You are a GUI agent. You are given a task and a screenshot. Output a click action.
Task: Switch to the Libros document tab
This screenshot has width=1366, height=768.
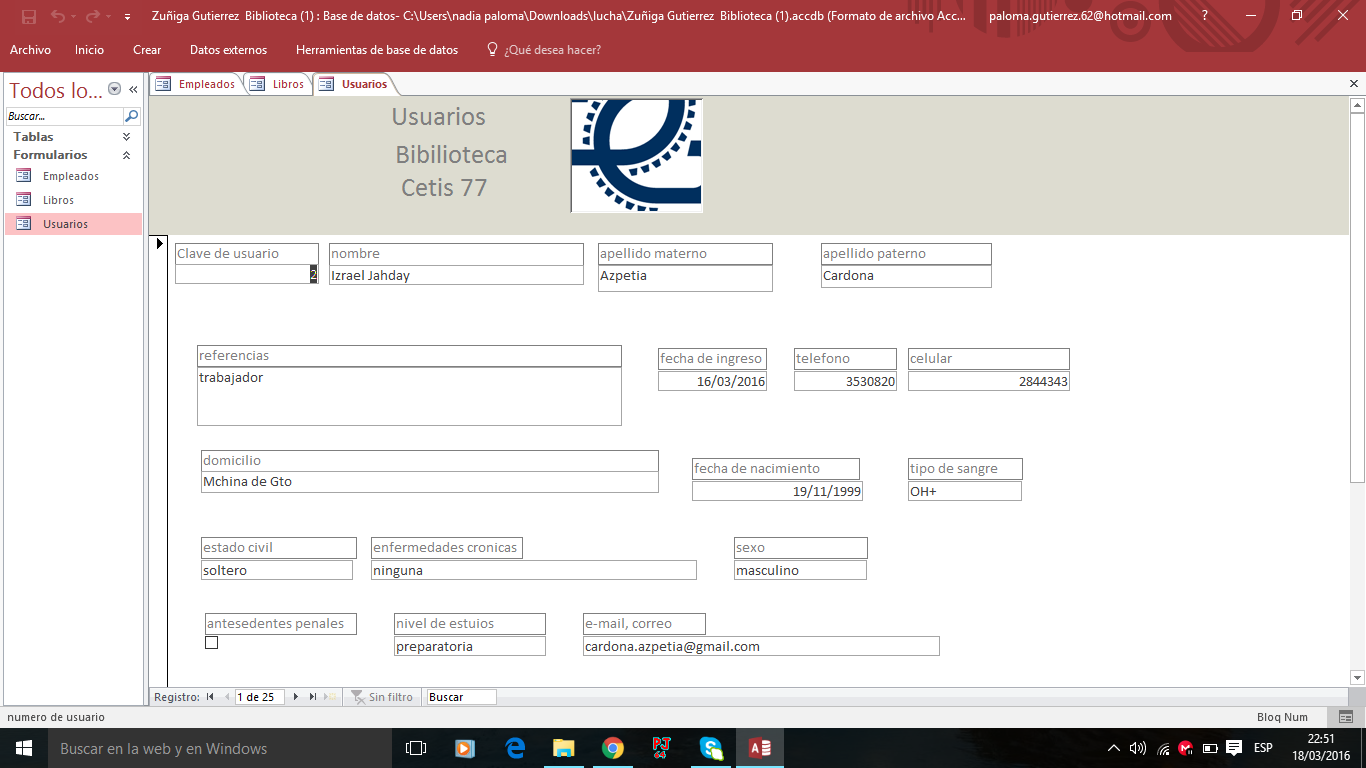tap(278, 84)
